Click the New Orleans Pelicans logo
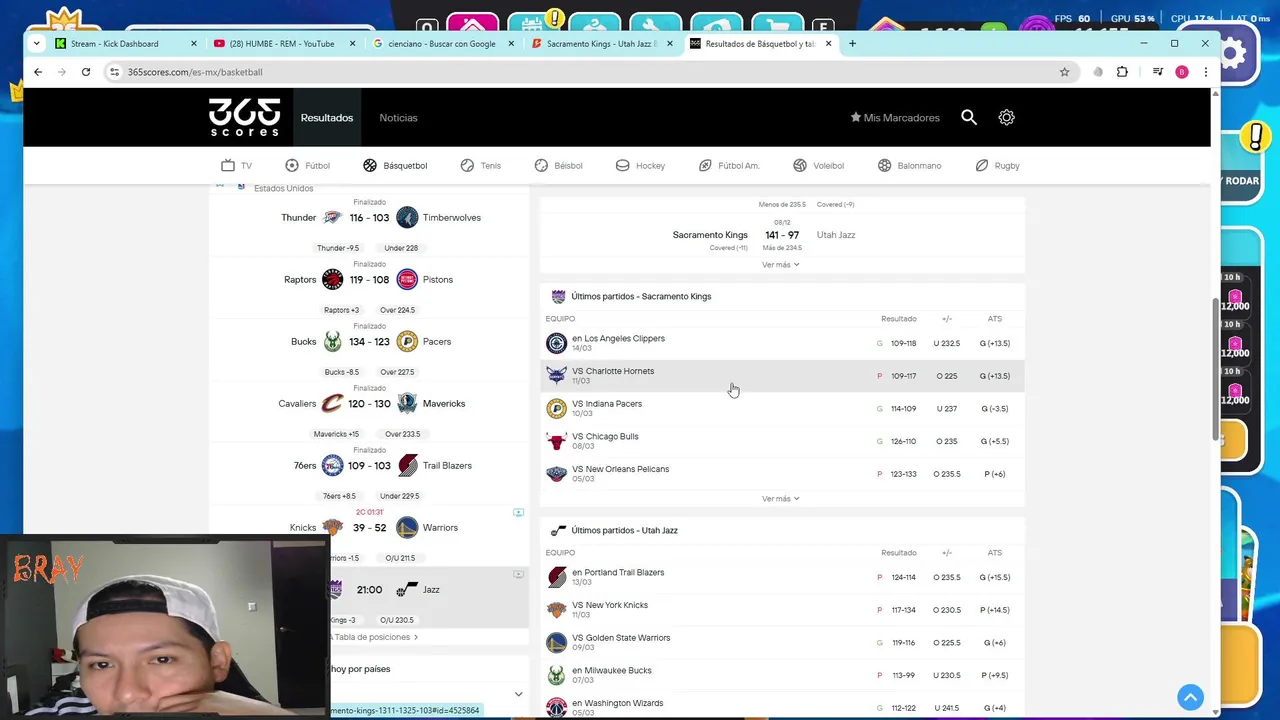1280x720 pixels. 556,473
